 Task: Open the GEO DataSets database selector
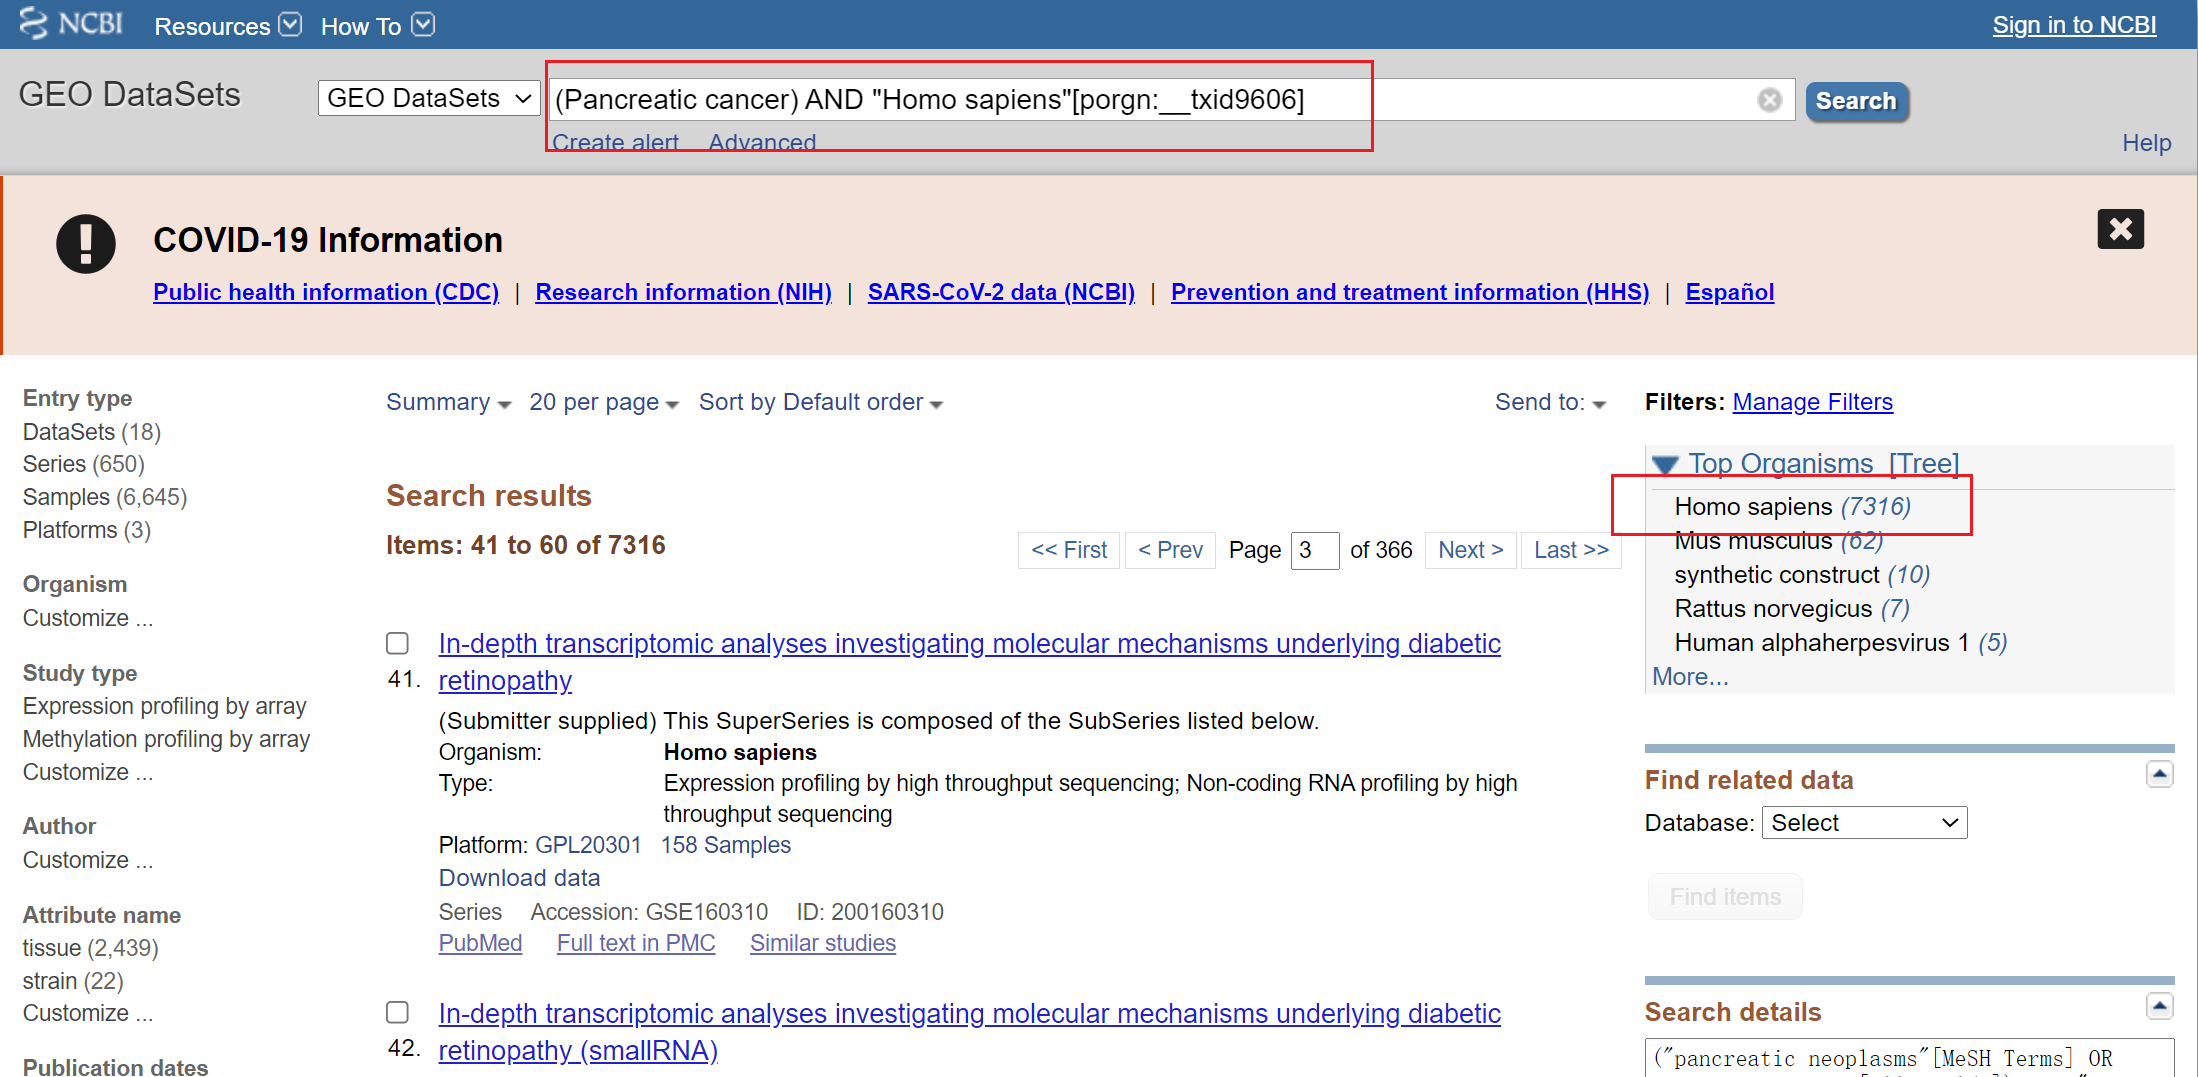(x=429, y=98)
